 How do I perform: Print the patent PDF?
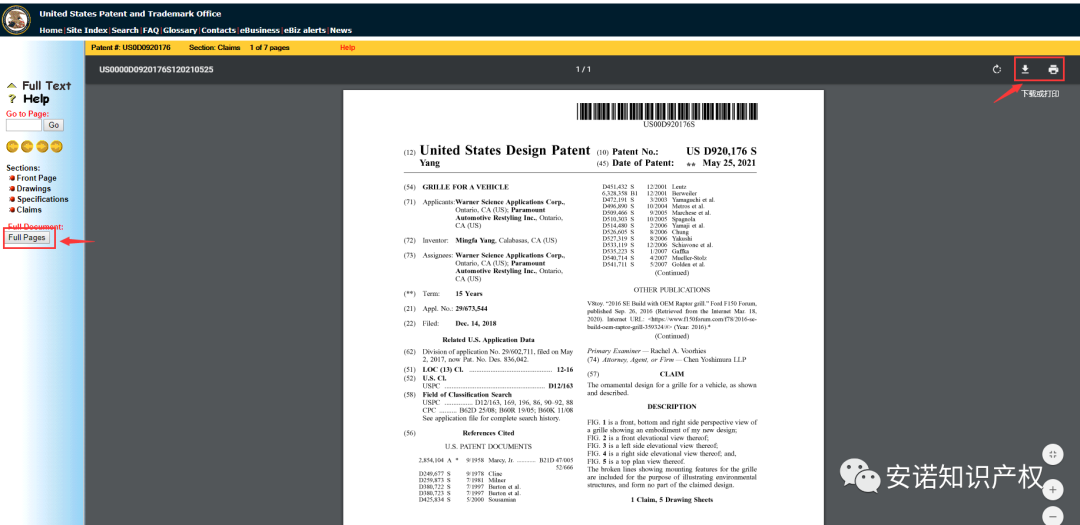pyautogui.click(x=1053, y=70)
